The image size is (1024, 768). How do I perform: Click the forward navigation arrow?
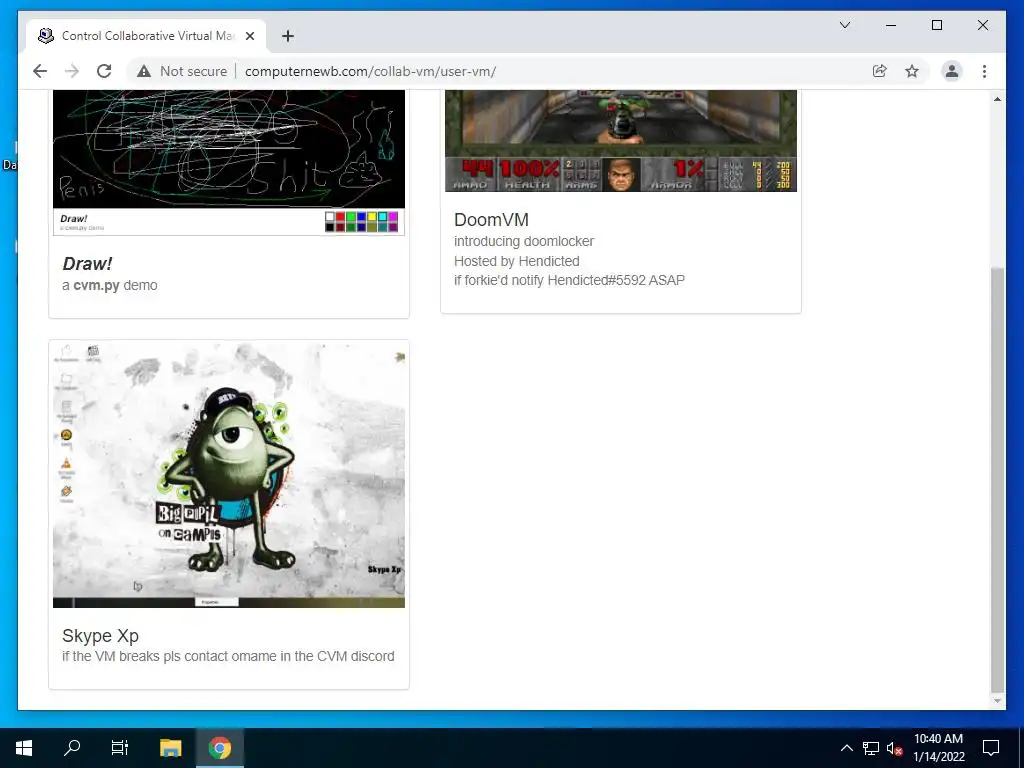[x=72, y=71]
